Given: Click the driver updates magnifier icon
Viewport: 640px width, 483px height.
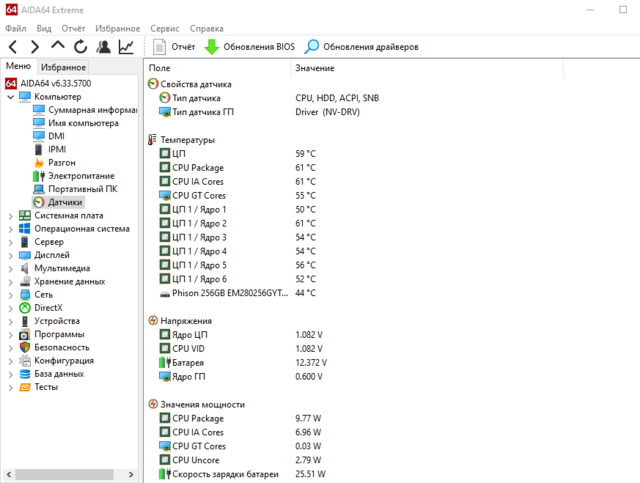Looking at the screenshot, I should point(312,47).
